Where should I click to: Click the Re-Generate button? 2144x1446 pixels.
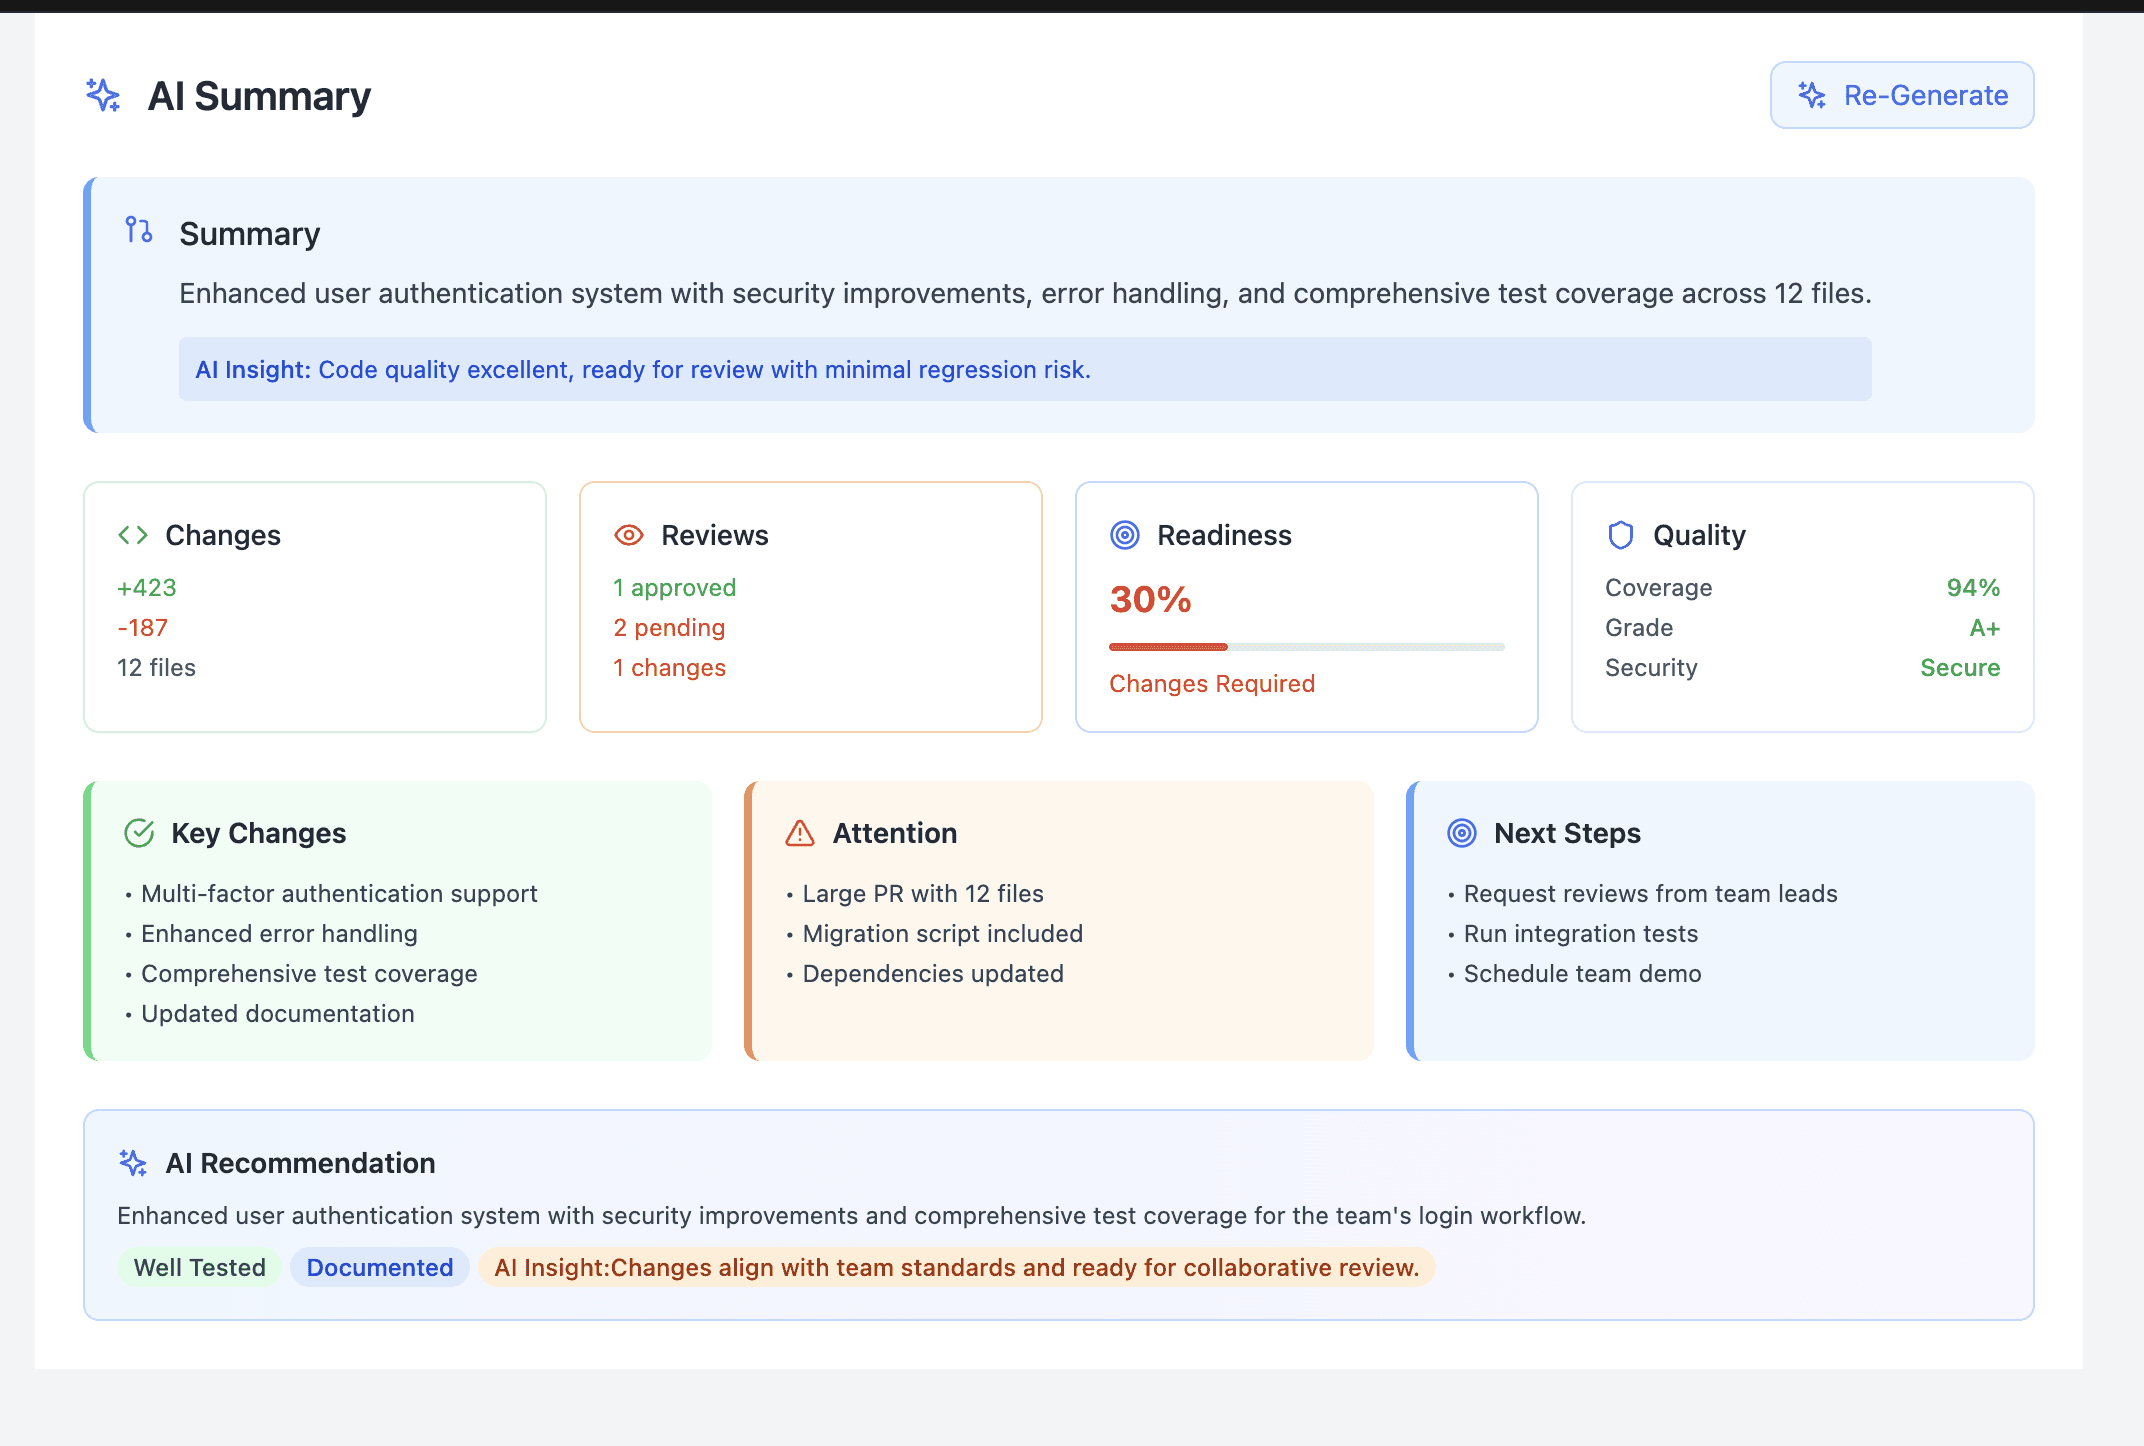pos(1901,95)
